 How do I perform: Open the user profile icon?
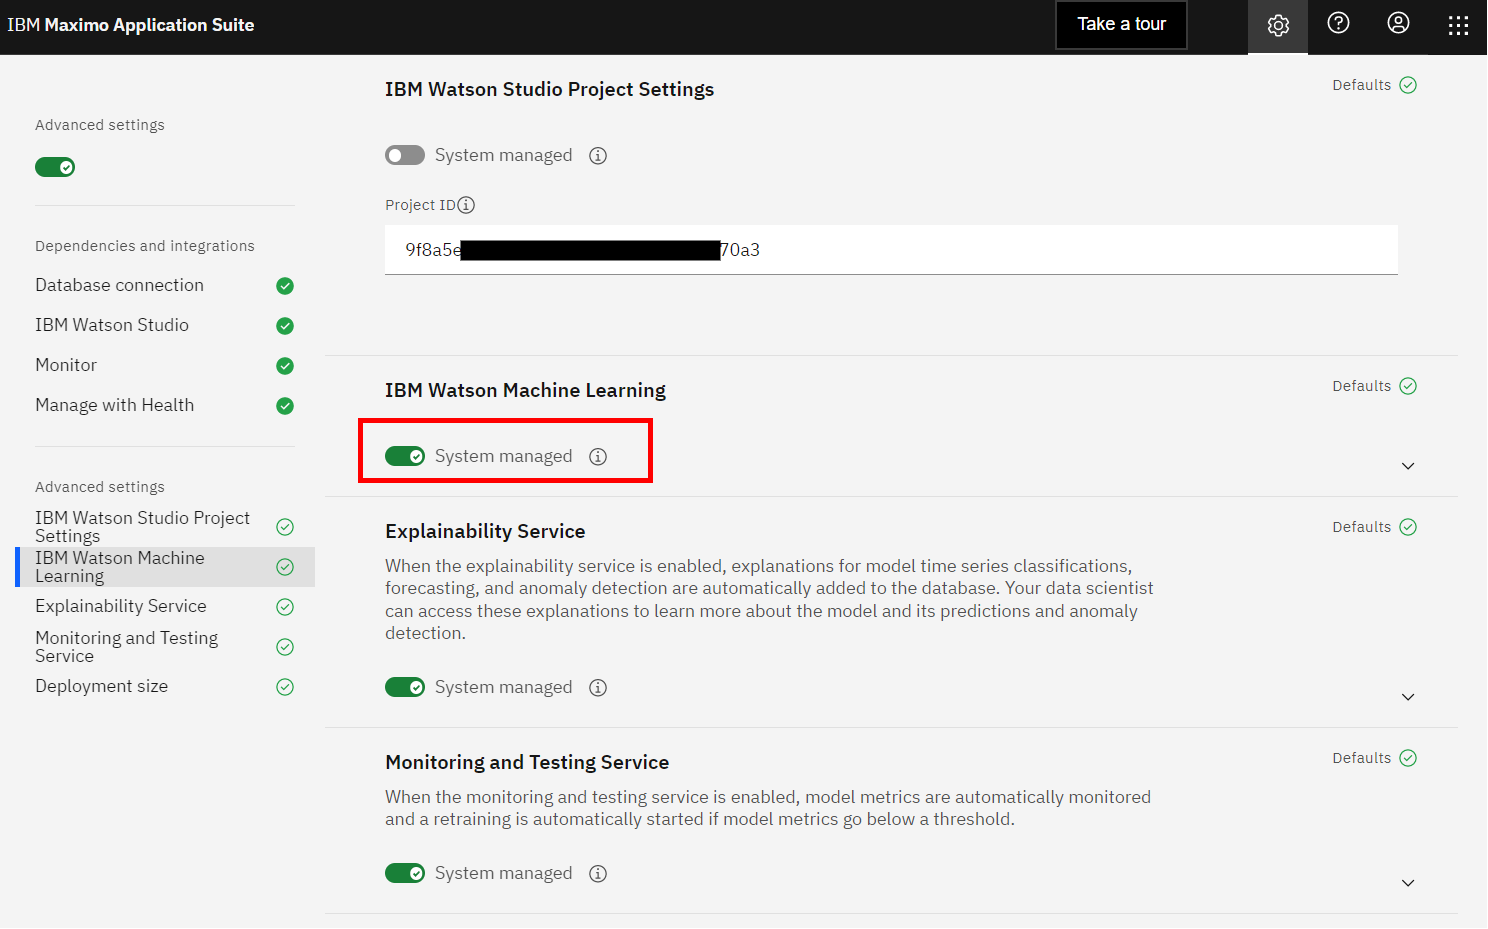pyautogui.click(x=1398, y=23)
